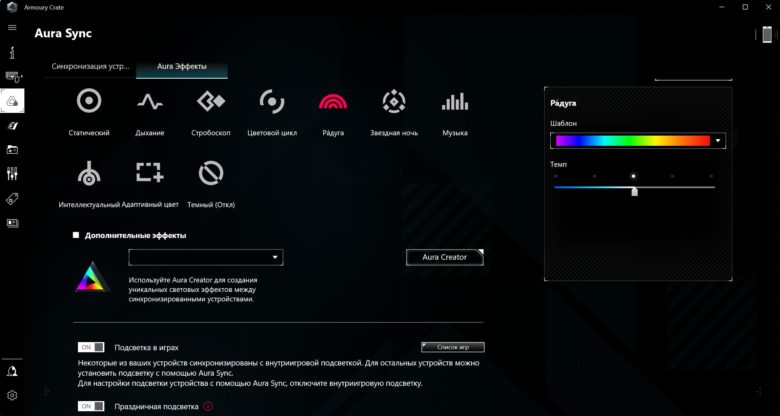Viewport: 780px width, 416px height.
Task: Select the Статический lighting effect icon
Action: click(89, 101)
